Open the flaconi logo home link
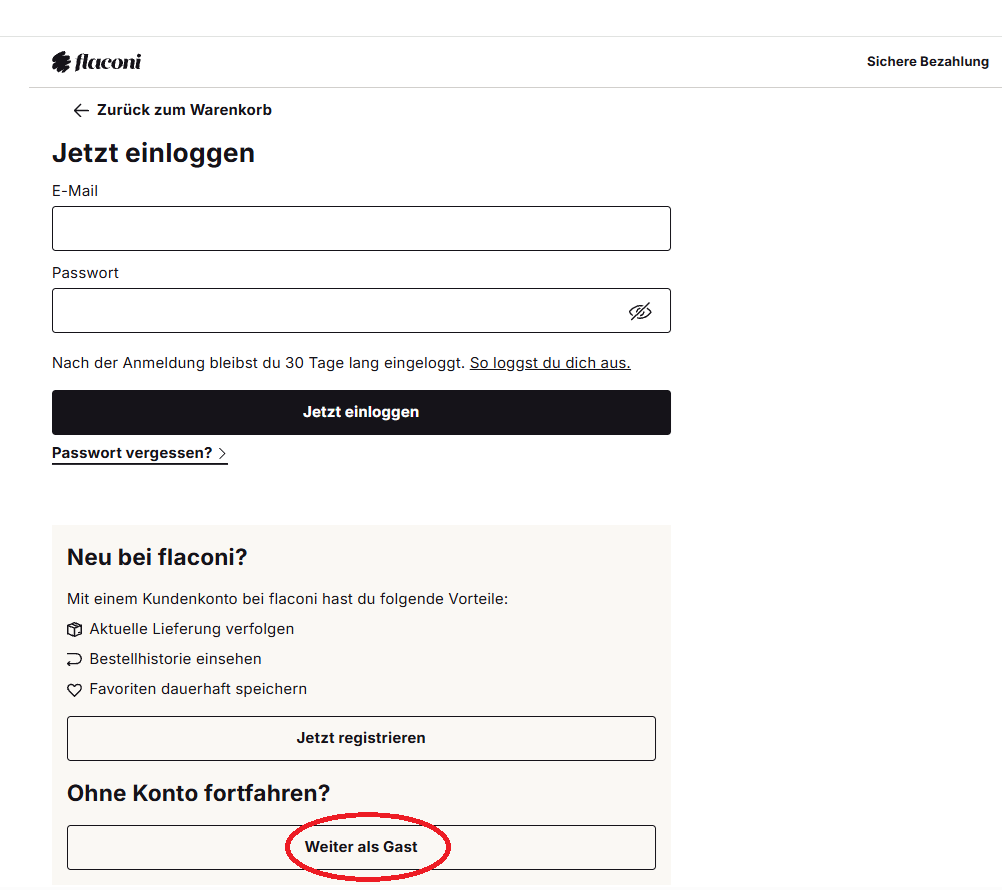1002x890 pixels. coord(96,62)
